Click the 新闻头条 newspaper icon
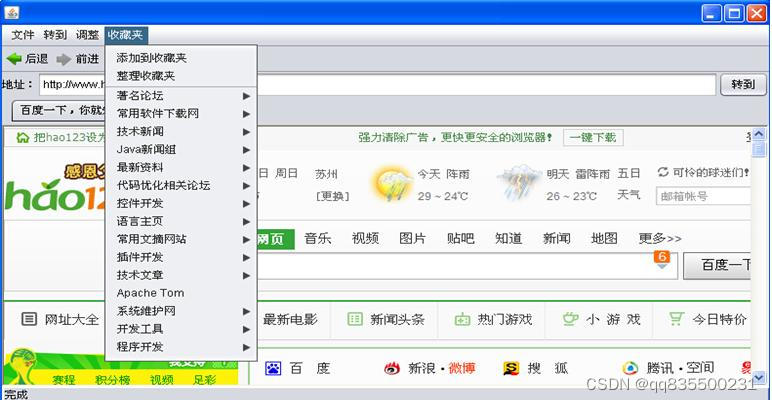 point(354,319)
